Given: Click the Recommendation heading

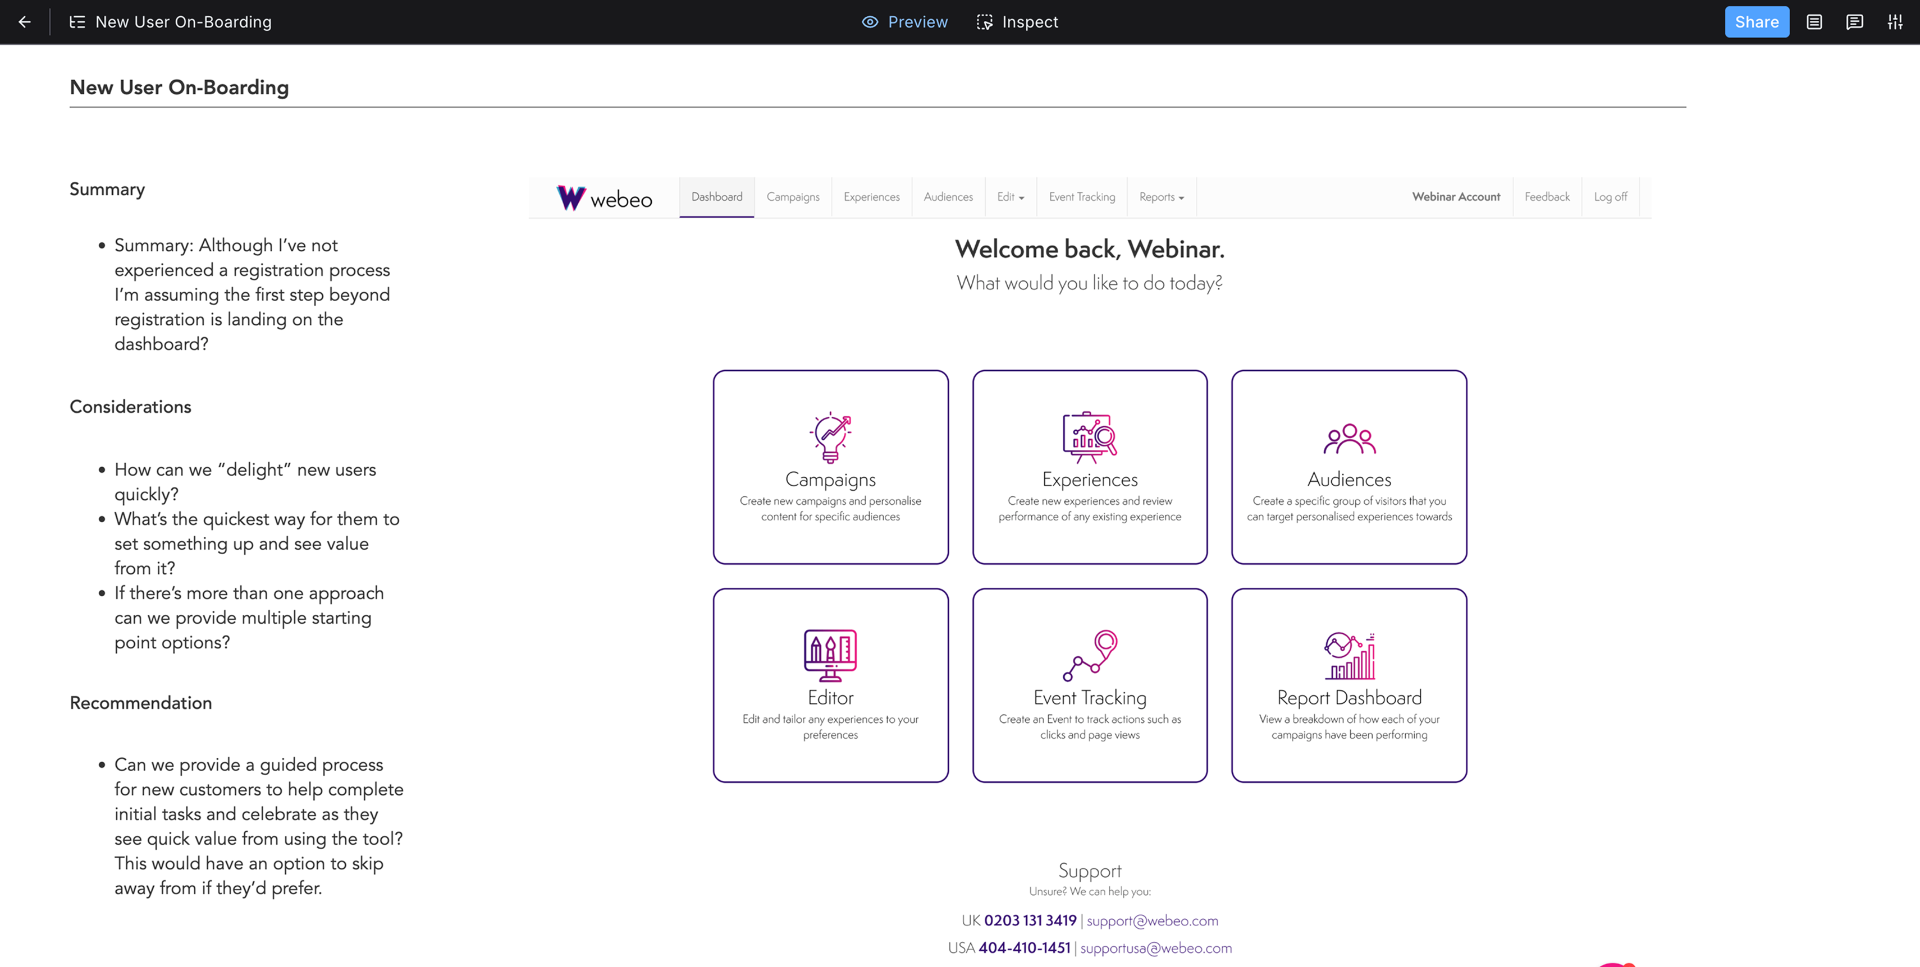Looking at the screenshot, I should [x=140, y=703].
